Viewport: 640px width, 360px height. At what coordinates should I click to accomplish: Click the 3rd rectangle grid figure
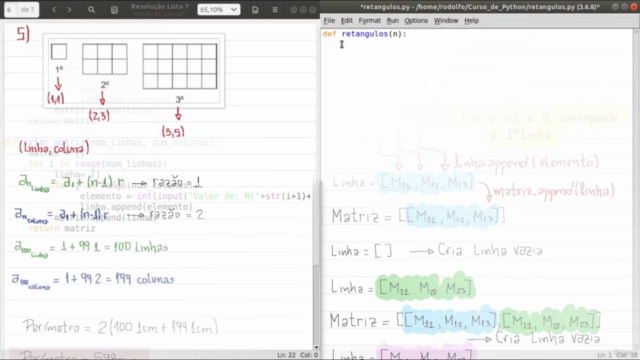point(180,66)
